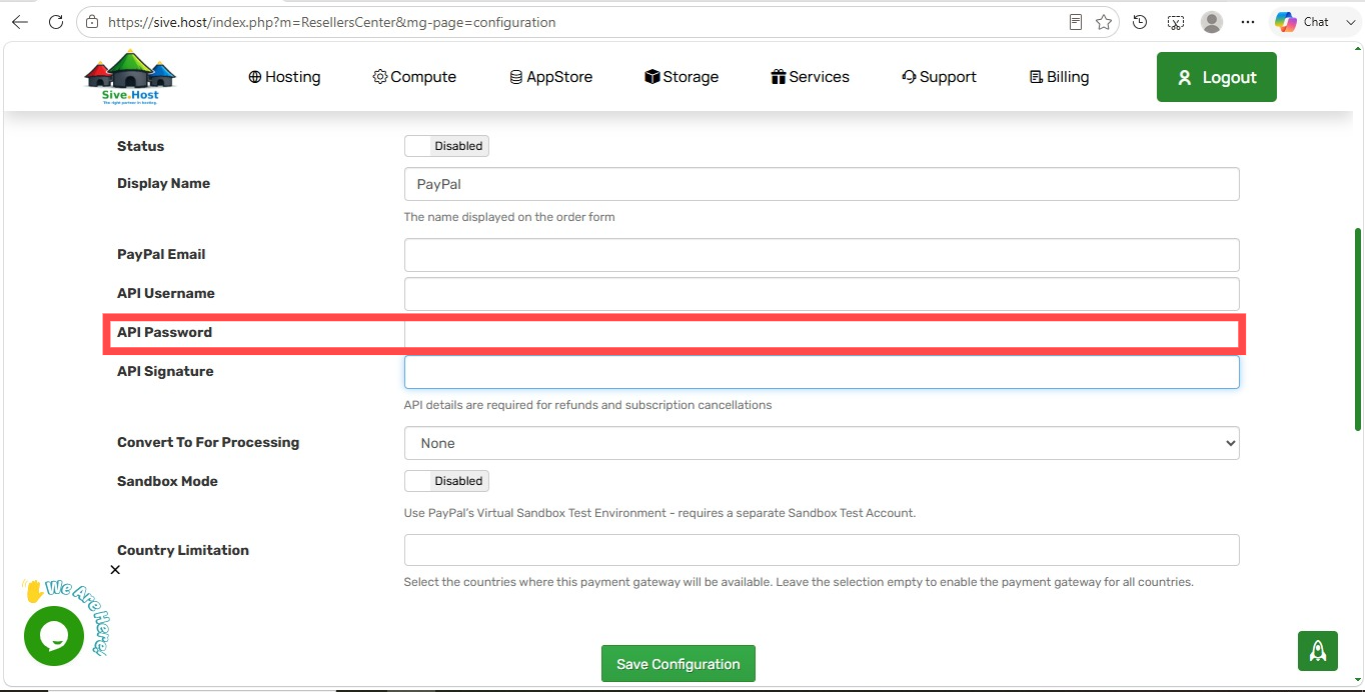Viewport: 1365px width, 692px height.
Task: Open the Services menu
Action: click(810, 77)
